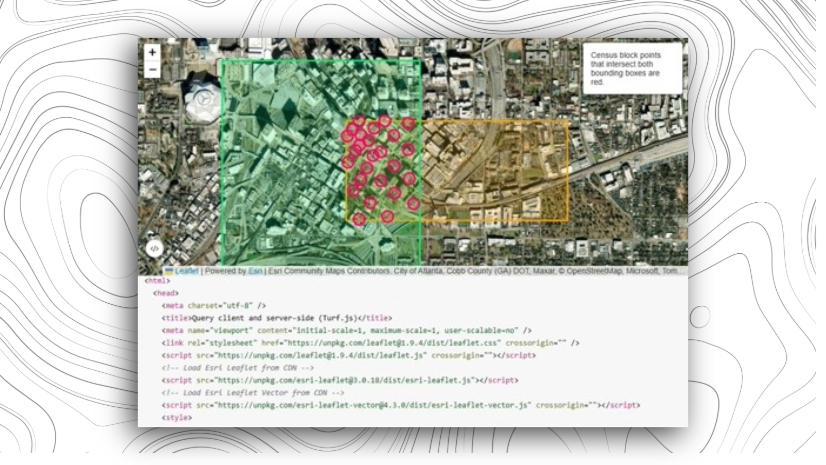Click the 'Census block points' info box

(x=632, y=68)
